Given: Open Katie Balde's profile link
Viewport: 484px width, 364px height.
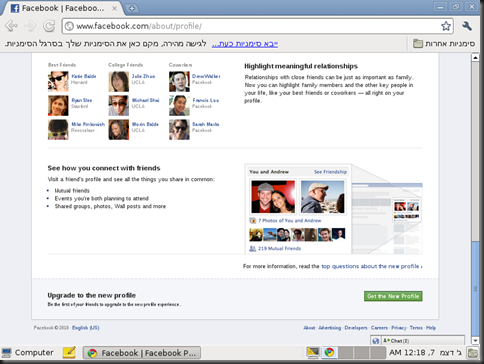Looking at the screenshot, I should coord(84,76).
